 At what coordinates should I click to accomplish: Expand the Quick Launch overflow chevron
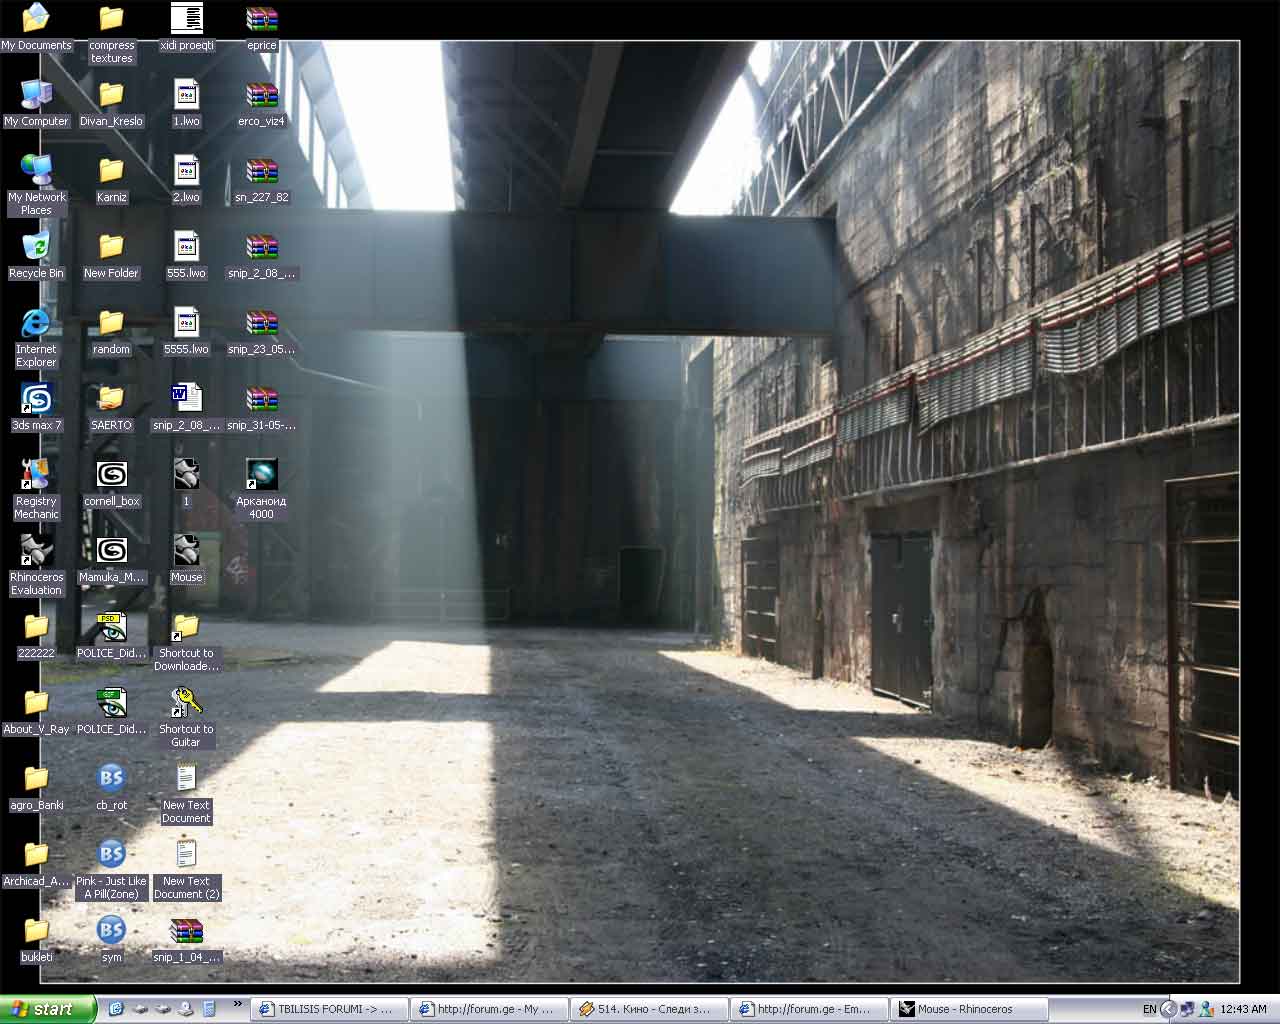237,1004
